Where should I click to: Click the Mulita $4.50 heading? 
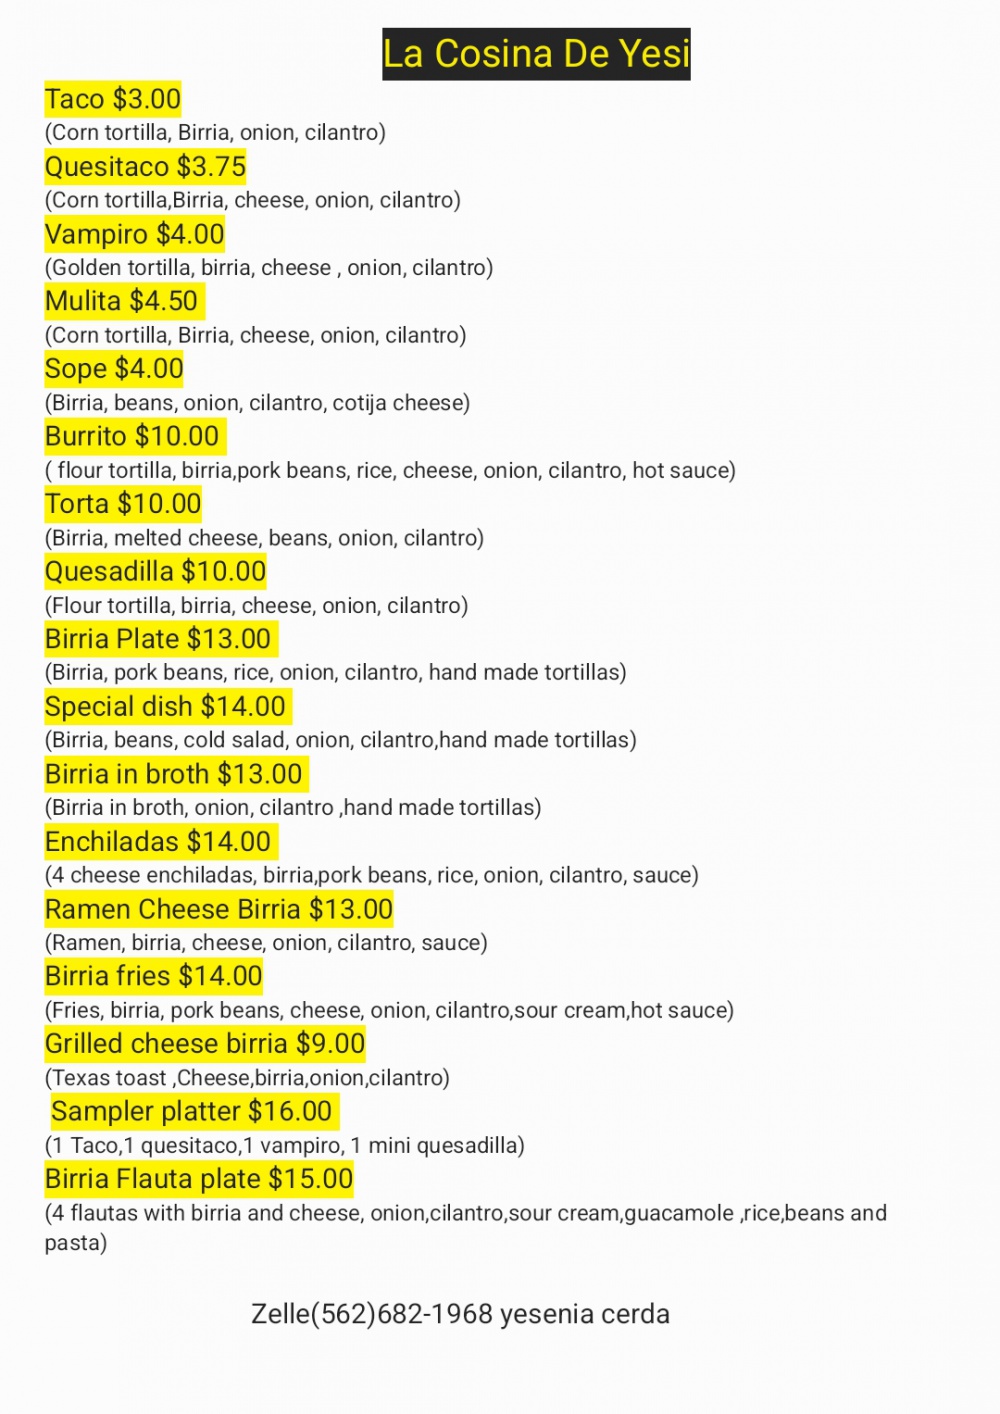(x=122, y=301)
